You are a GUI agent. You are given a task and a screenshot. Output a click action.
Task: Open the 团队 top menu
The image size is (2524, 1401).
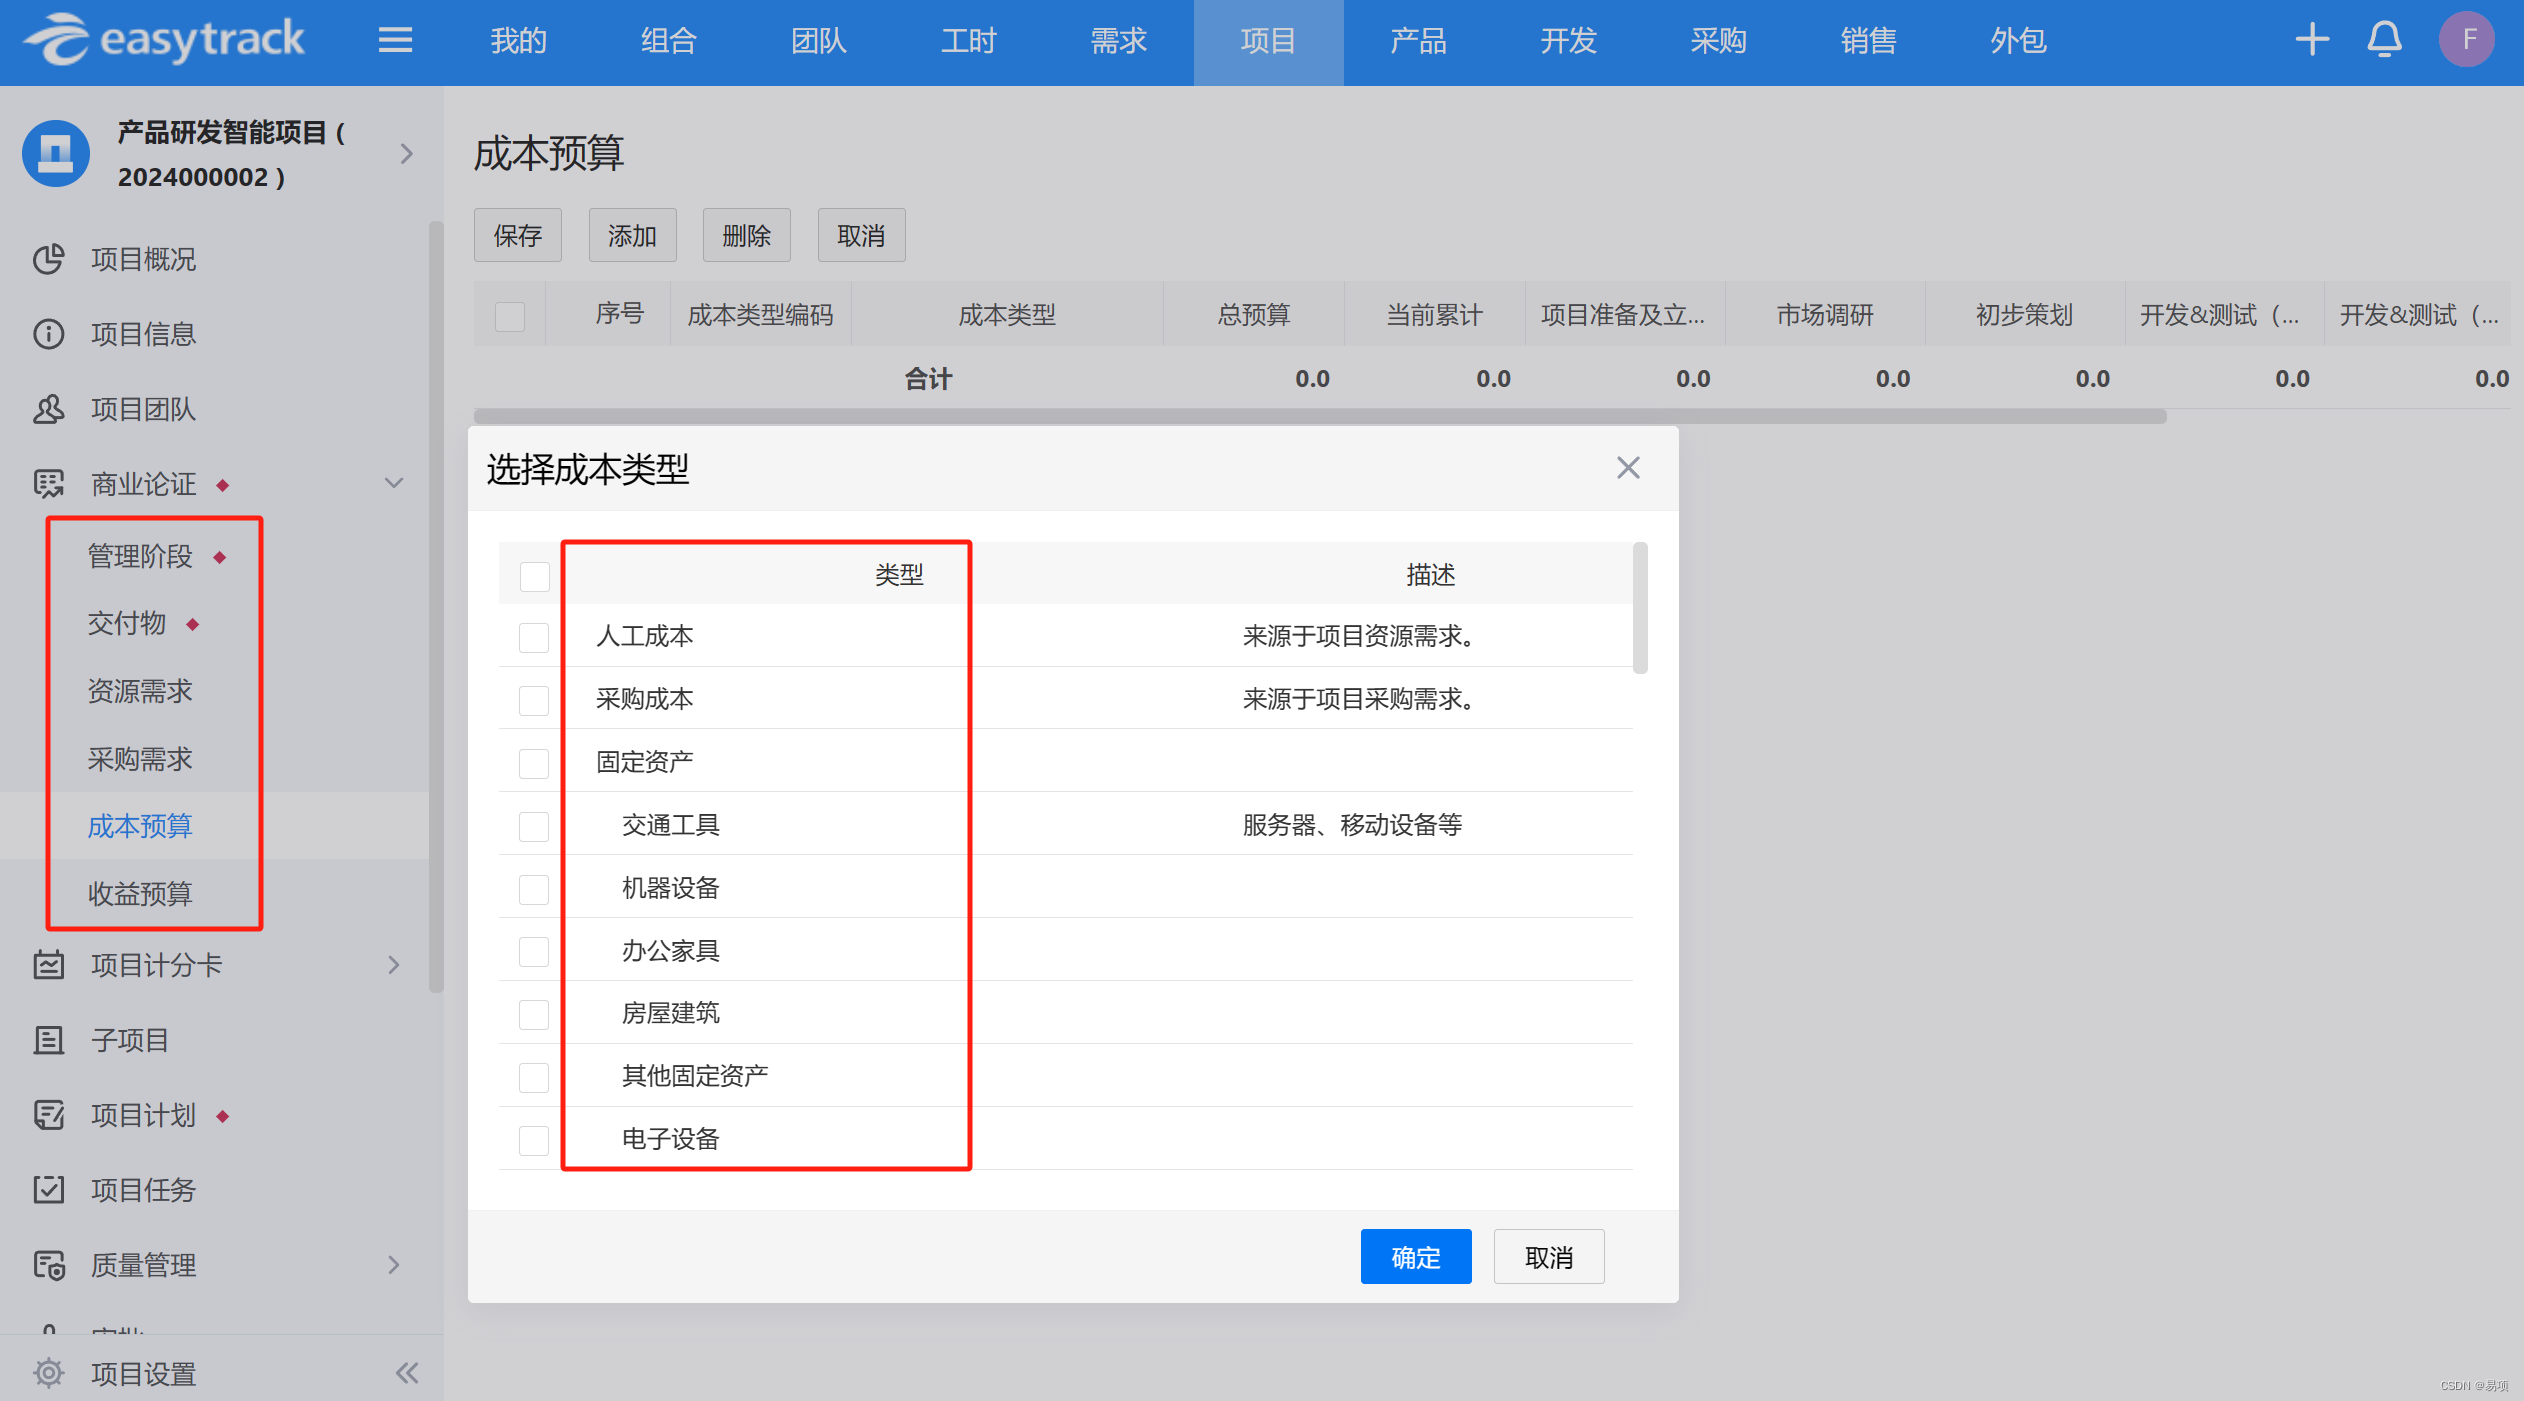(818, 41)
